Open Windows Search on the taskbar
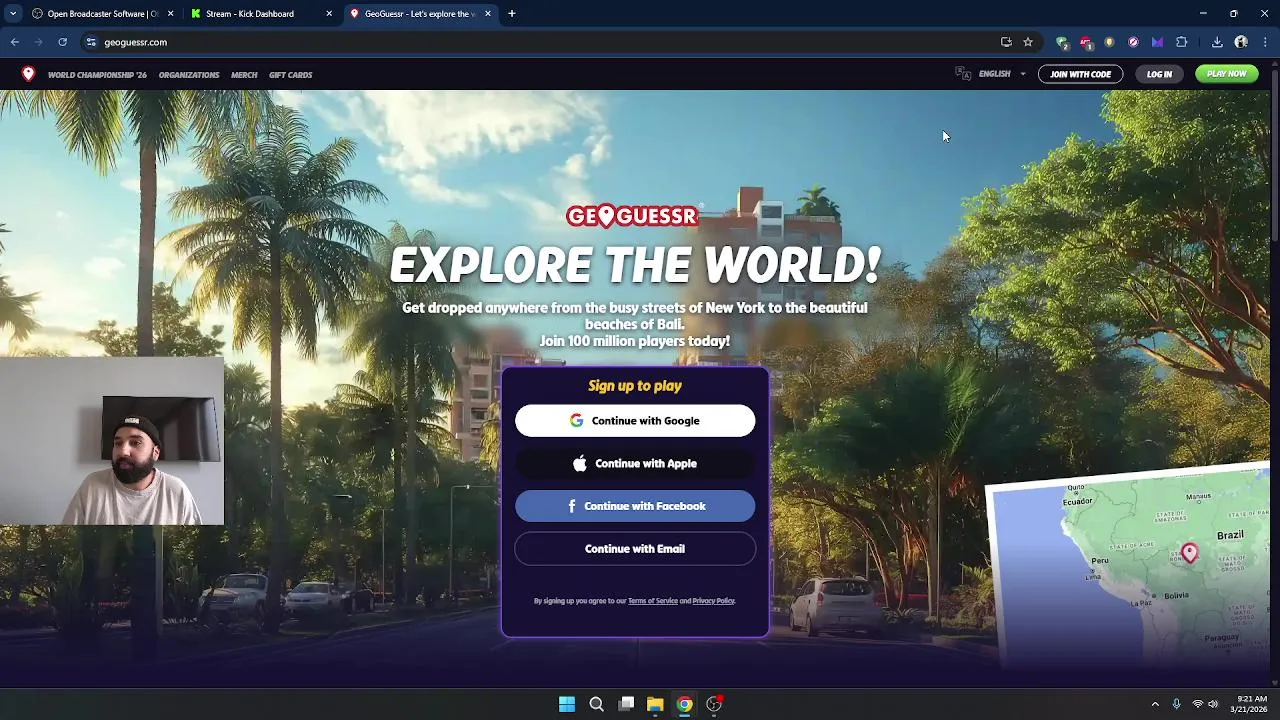Screen dimensions: 1280x720 pyautogui.click(x=596, y=704)
